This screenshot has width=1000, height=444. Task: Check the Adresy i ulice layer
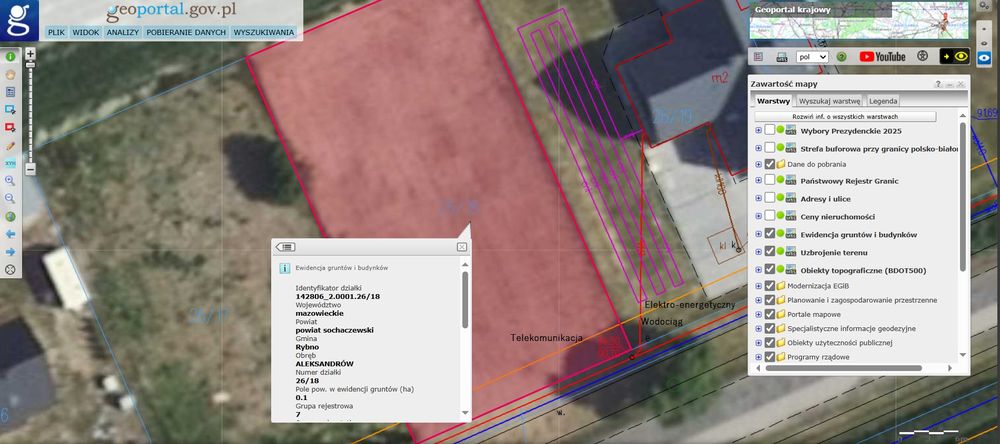coord(770,198)
